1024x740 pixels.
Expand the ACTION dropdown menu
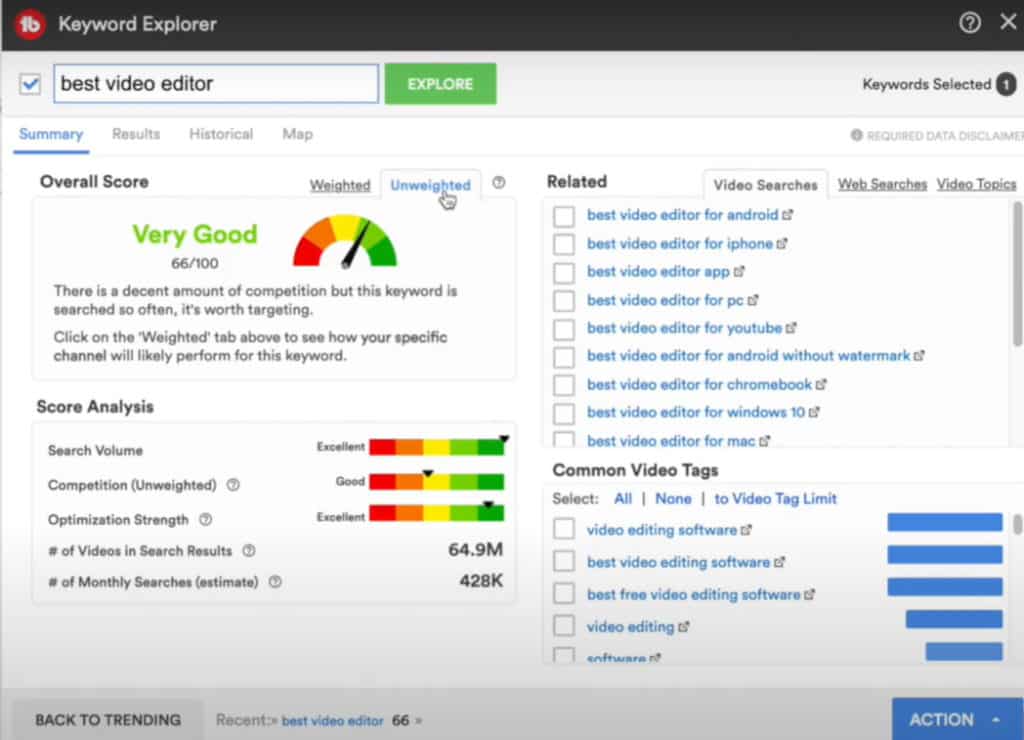tap(956, 719)
